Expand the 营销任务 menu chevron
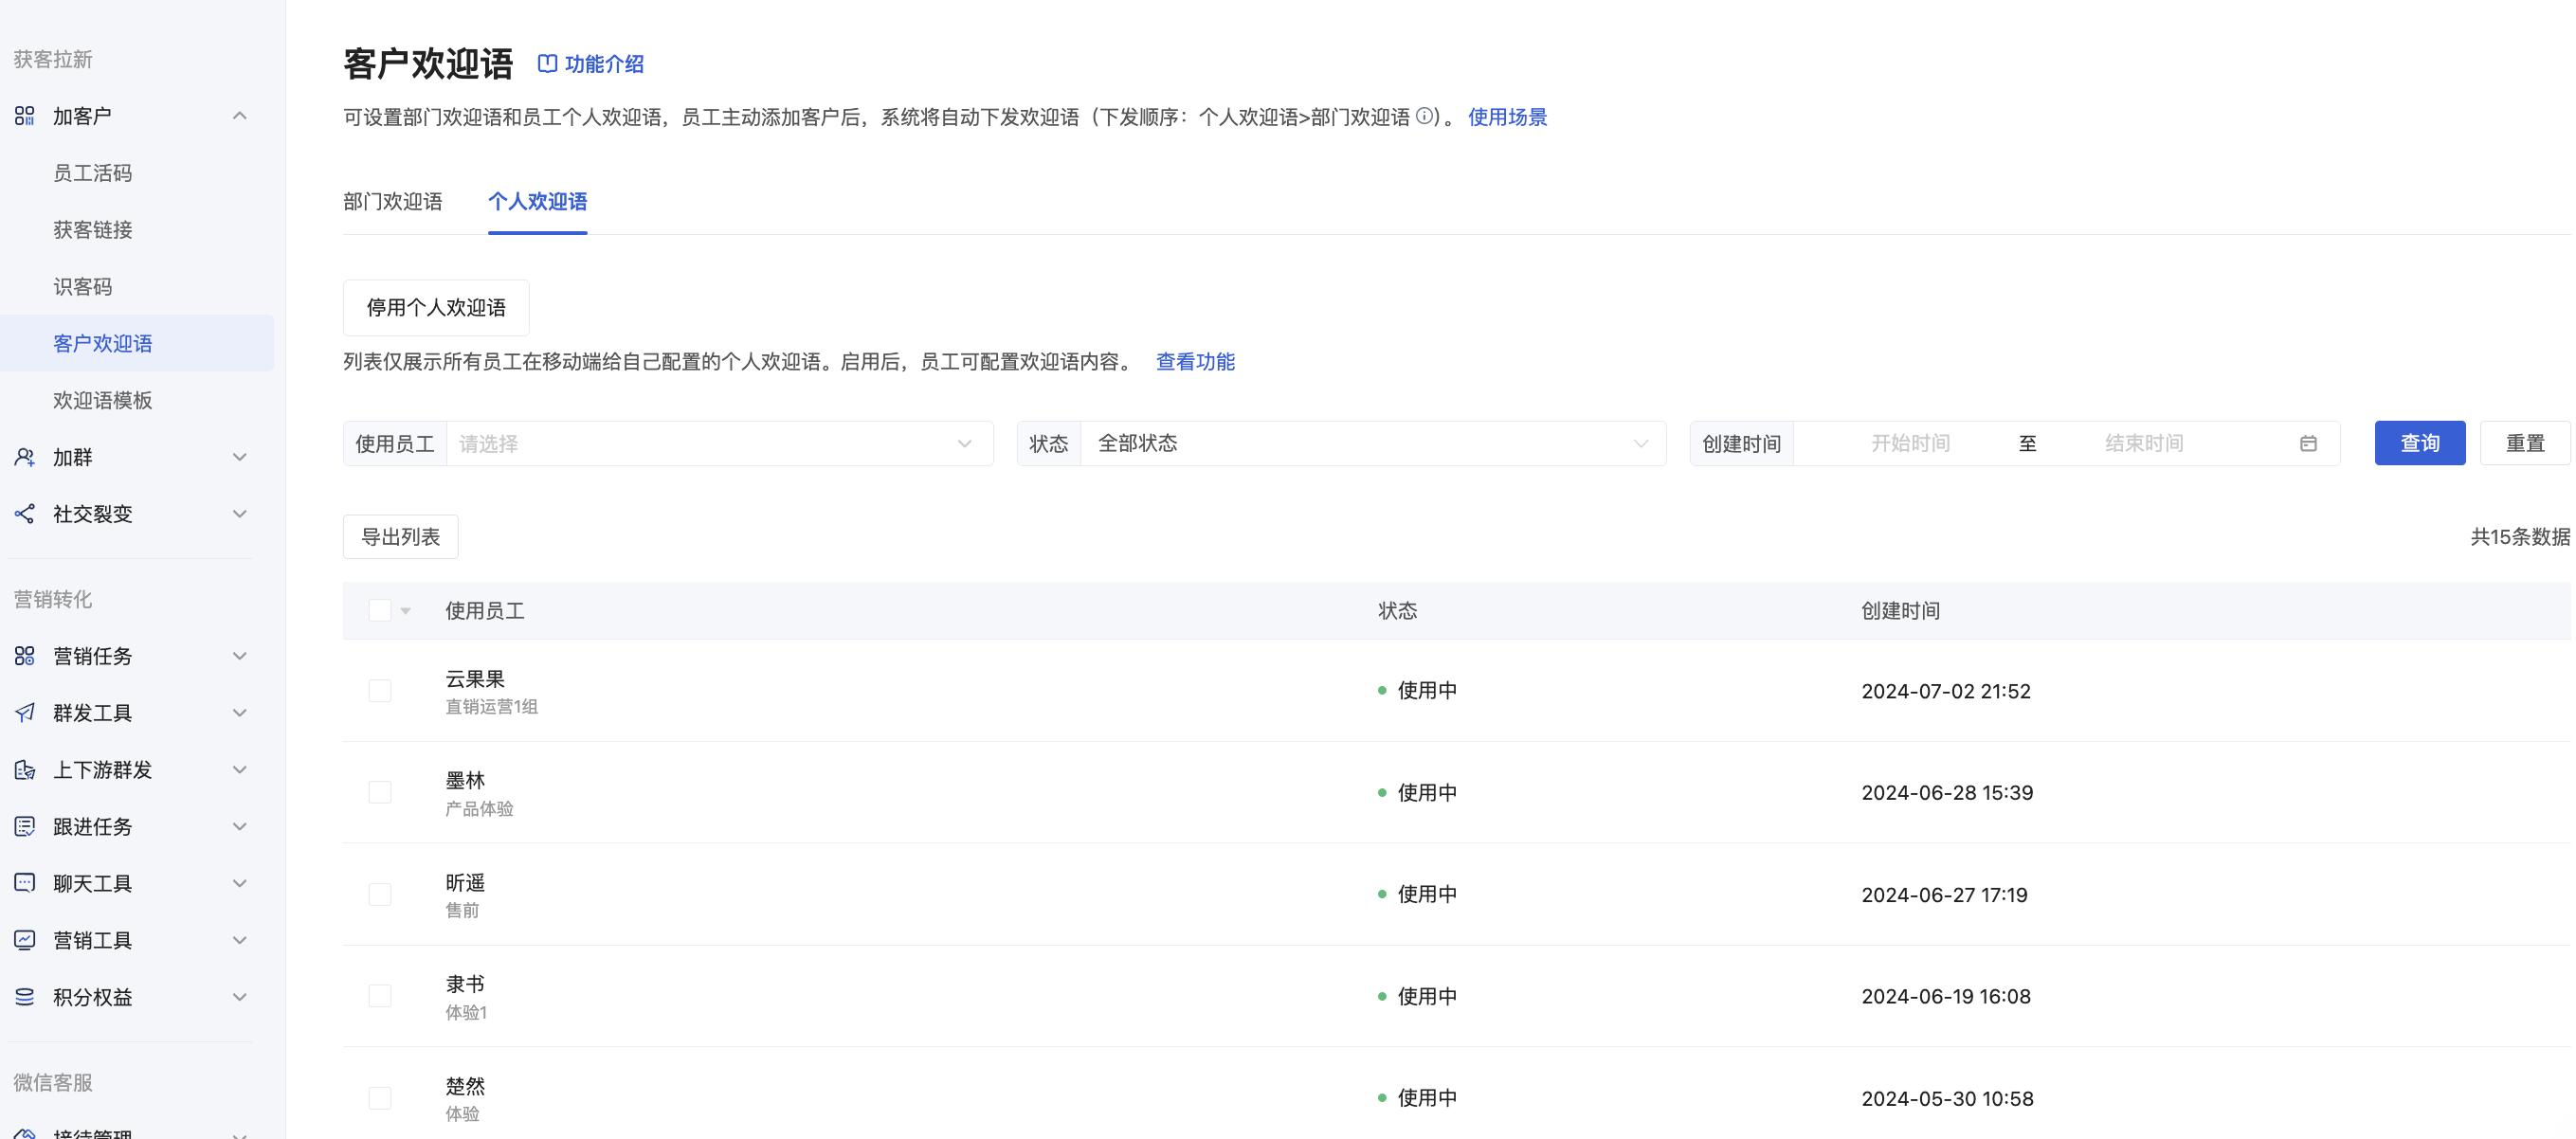The image size is (2576, 1139). [x=240, y=656]
